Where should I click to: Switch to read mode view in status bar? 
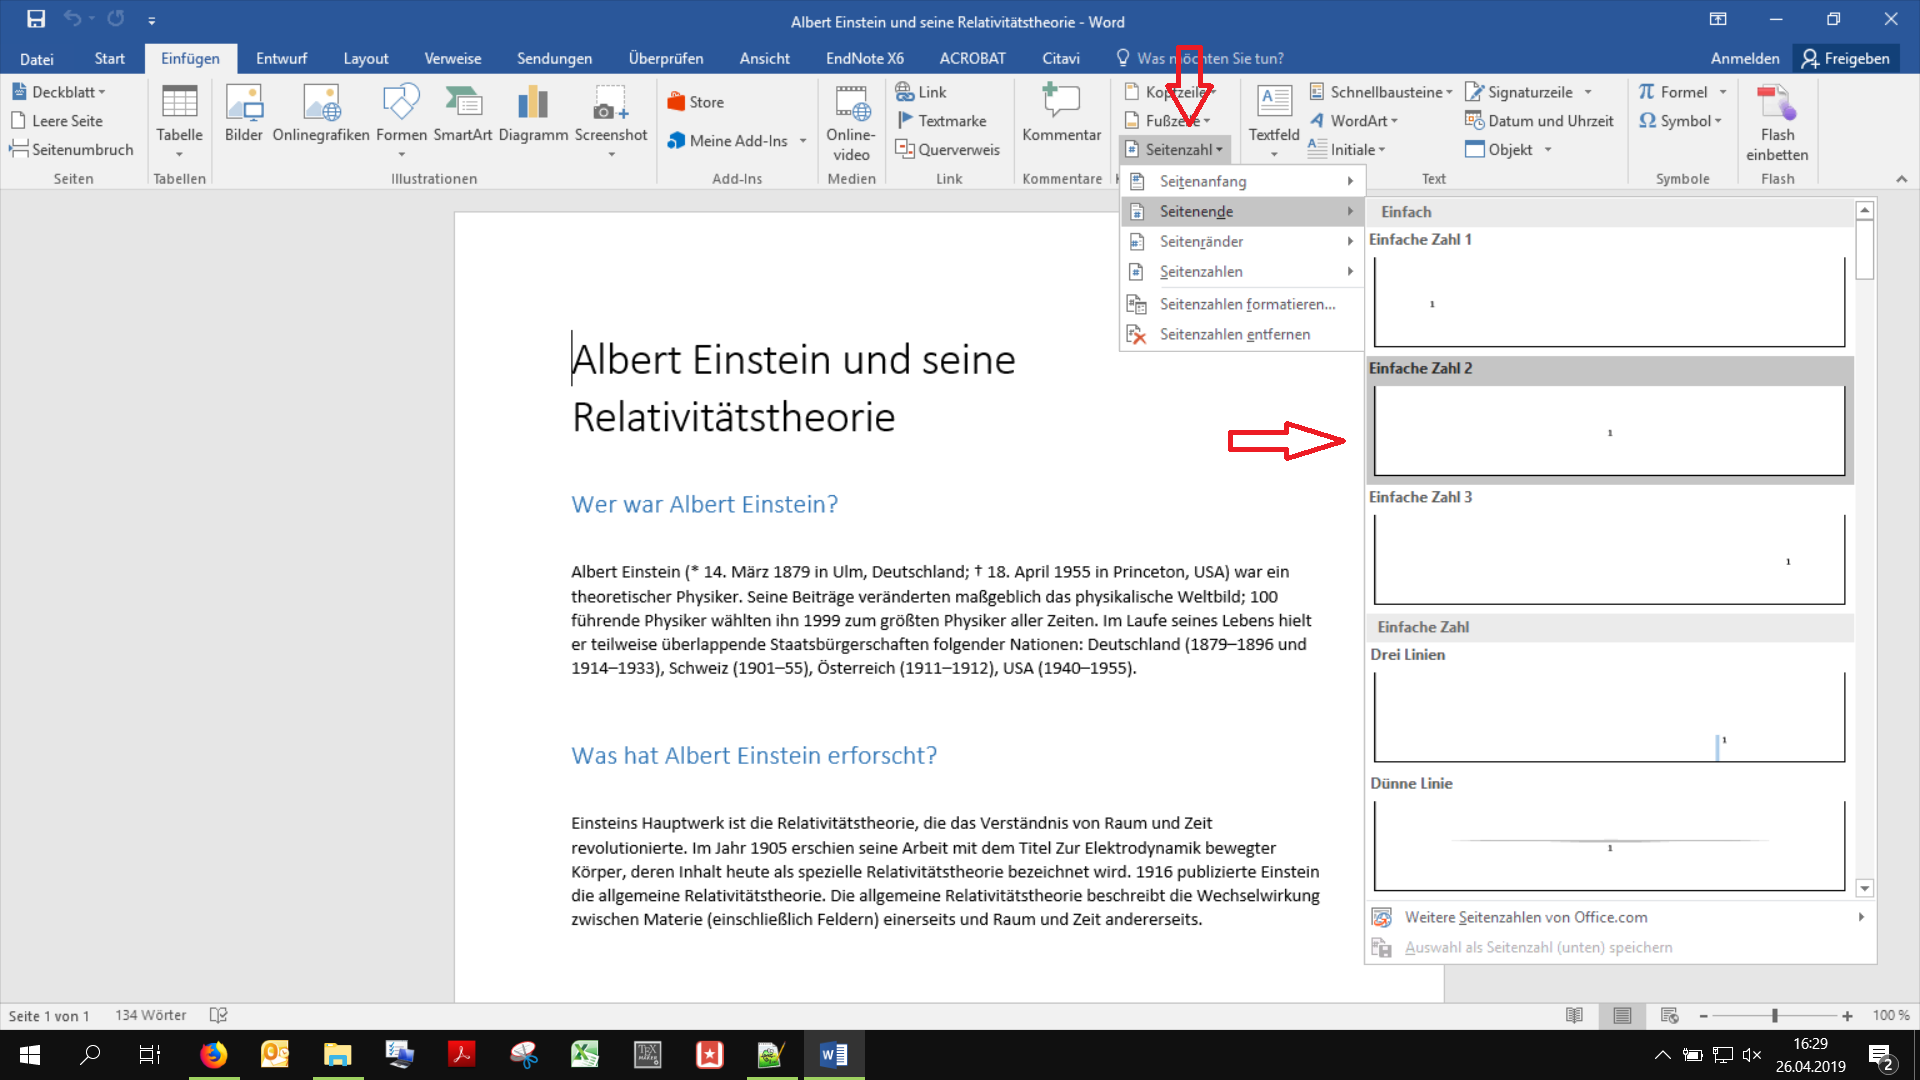click(1574, 1015)
